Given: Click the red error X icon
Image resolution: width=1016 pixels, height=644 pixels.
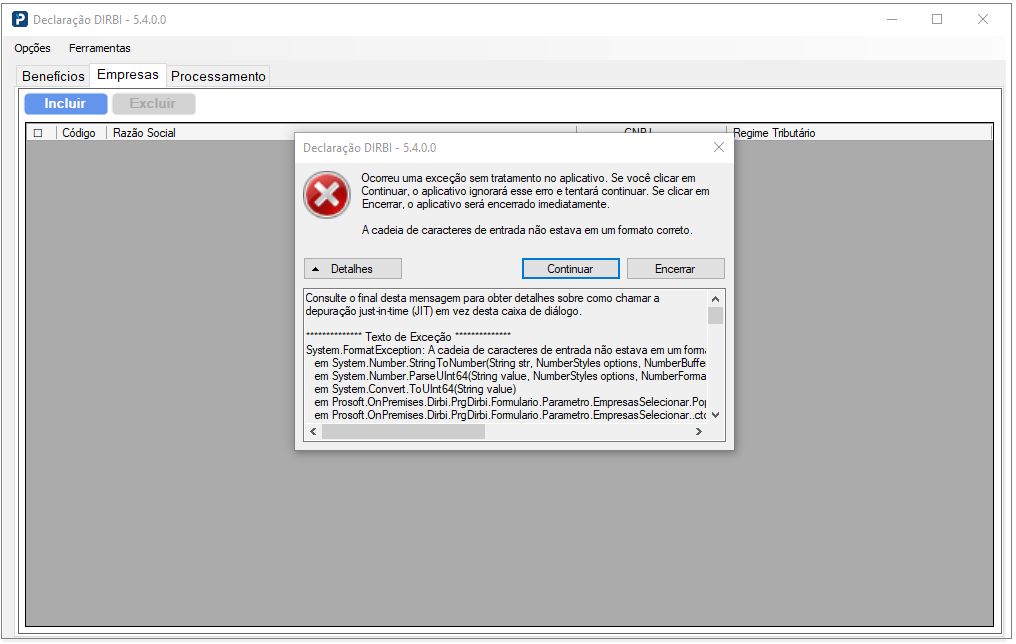Looking at the screenshot, I should 327,194.
